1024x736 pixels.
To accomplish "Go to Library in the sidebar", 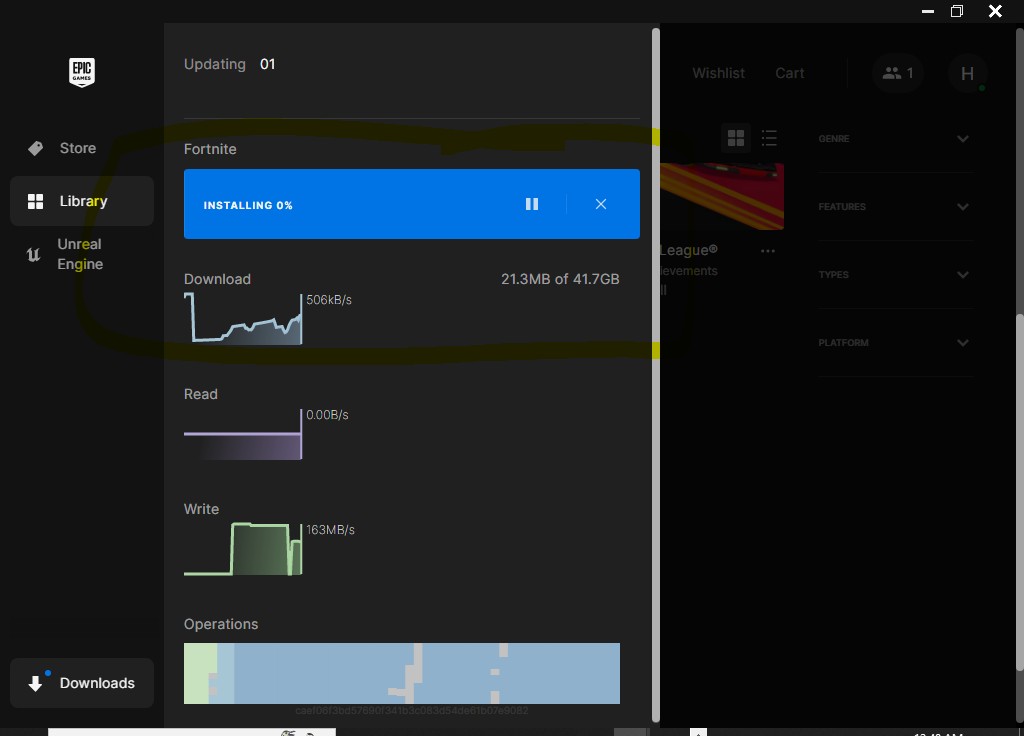I will coord(82,201).
